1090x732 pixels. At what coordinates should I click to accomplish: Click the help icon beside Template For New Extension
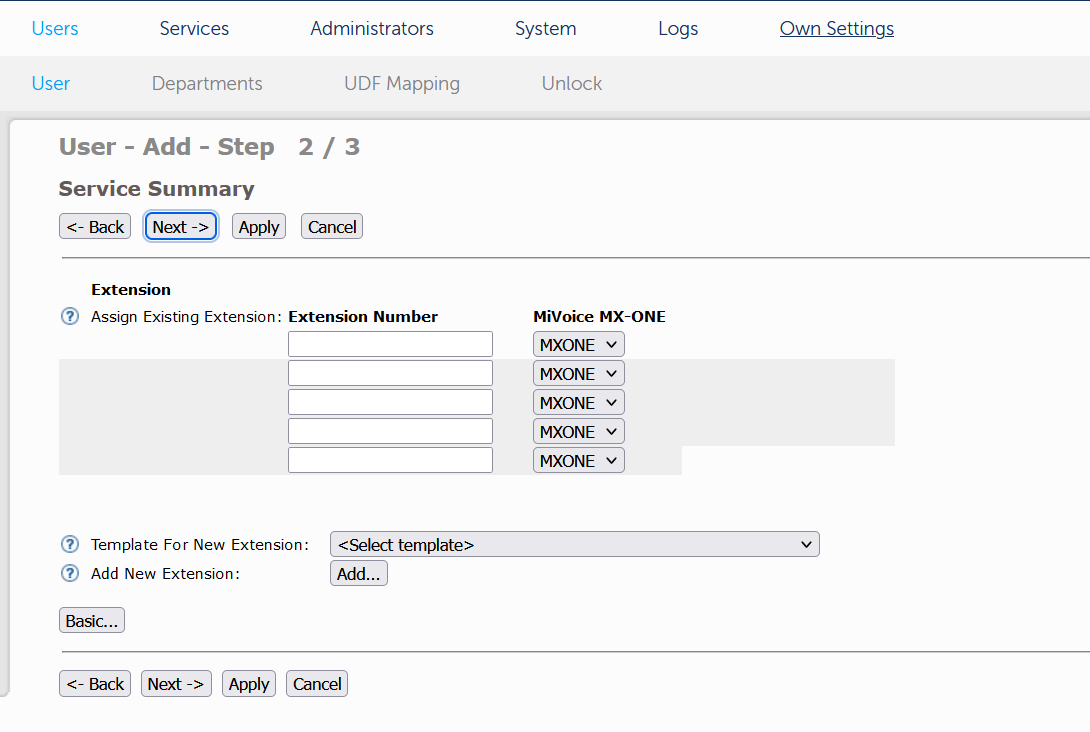[x=69, y=544]
